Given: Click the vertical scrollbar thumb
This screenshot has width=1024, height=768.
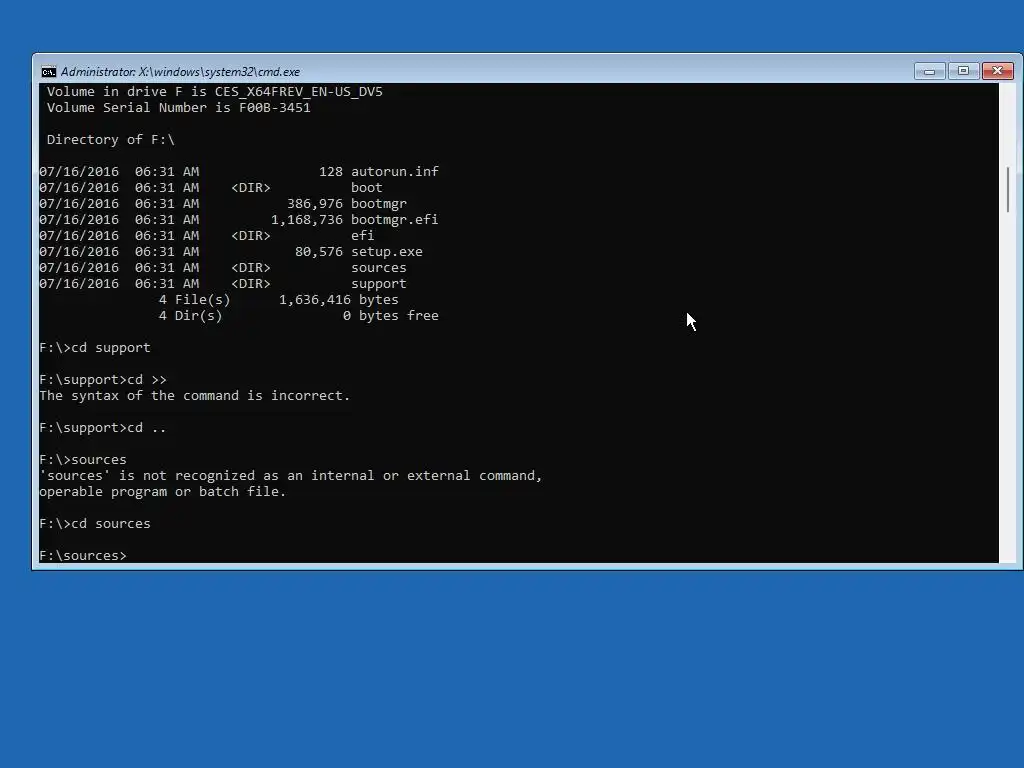Looking at the screenshot, I should (x=1009, y=189).
